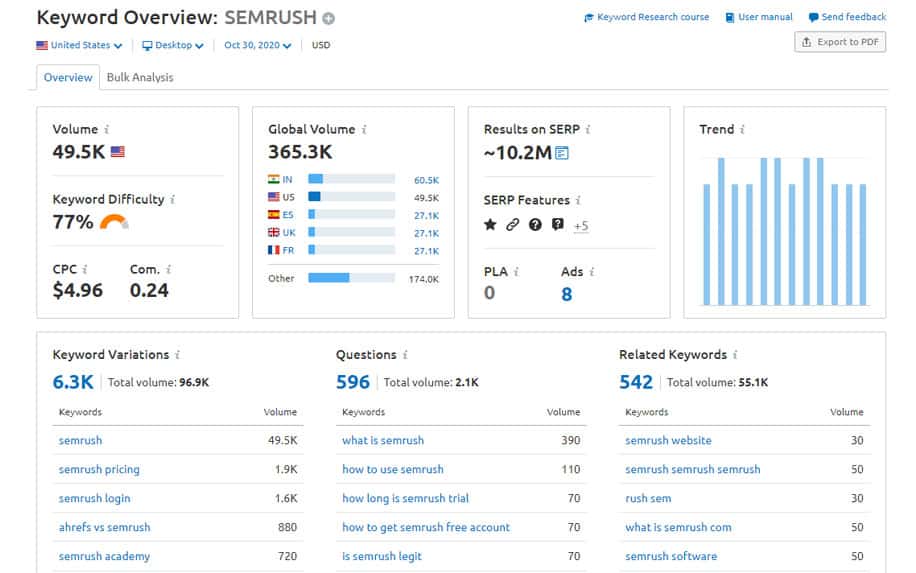Click the info icon next to Trend
The image size is (916, 573).
coord(742,129)
